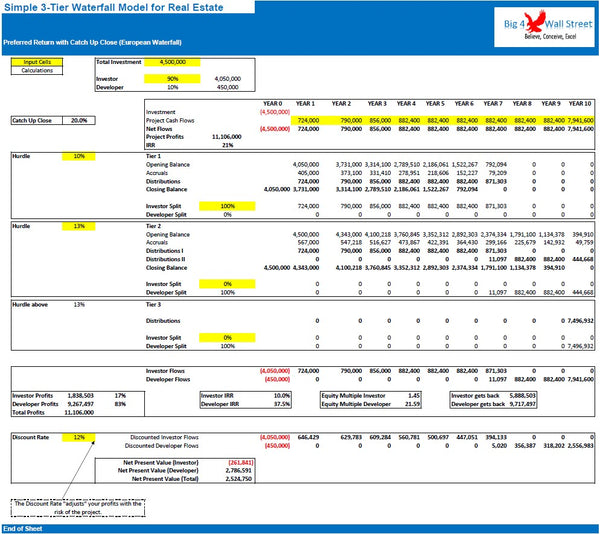Click the YEAR 10 column header

click(x=580, y=104)
